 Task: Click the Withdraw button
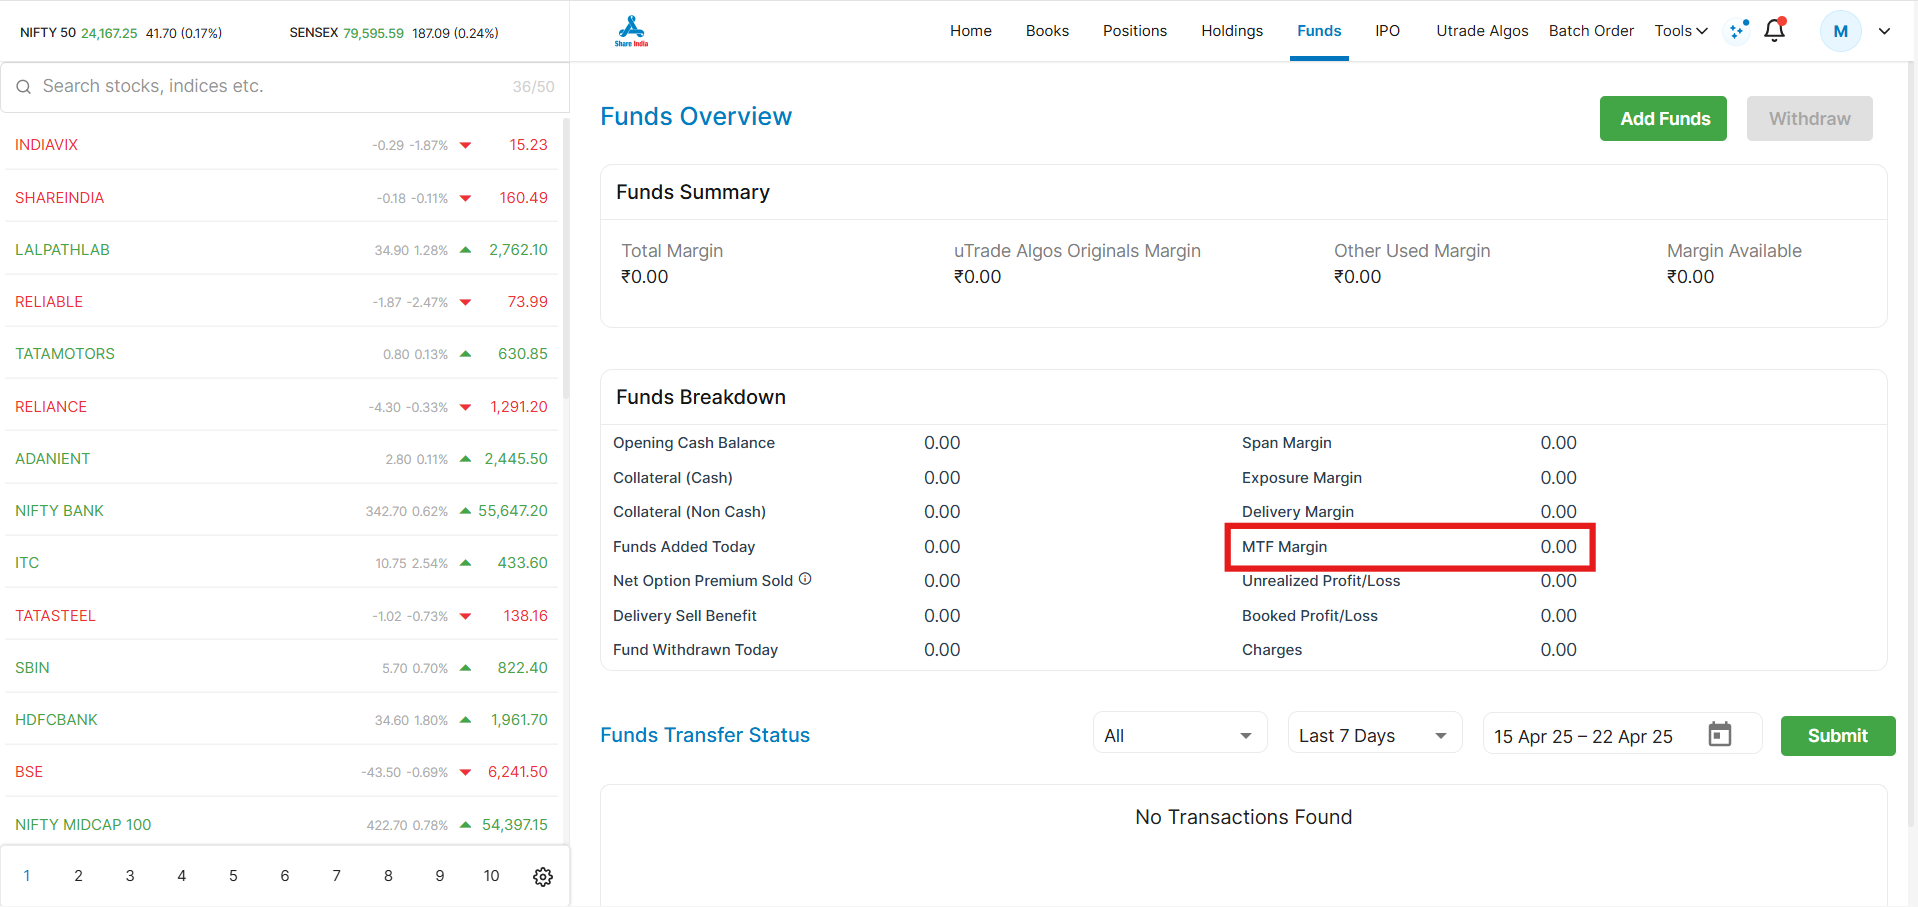(x=1809, y=118)
